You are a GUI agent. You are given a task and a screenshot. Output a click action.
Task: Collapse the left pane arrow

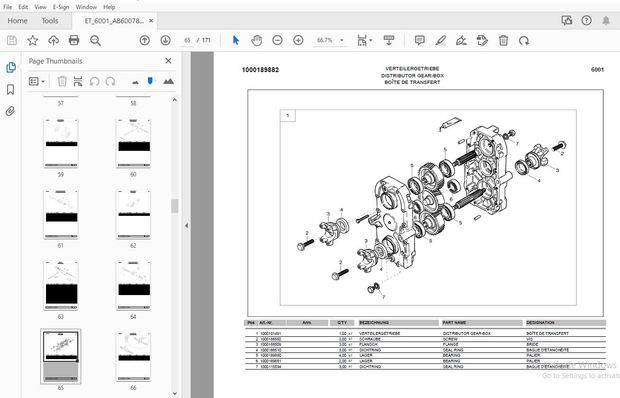pyautogui.click(x=187, y=226)
